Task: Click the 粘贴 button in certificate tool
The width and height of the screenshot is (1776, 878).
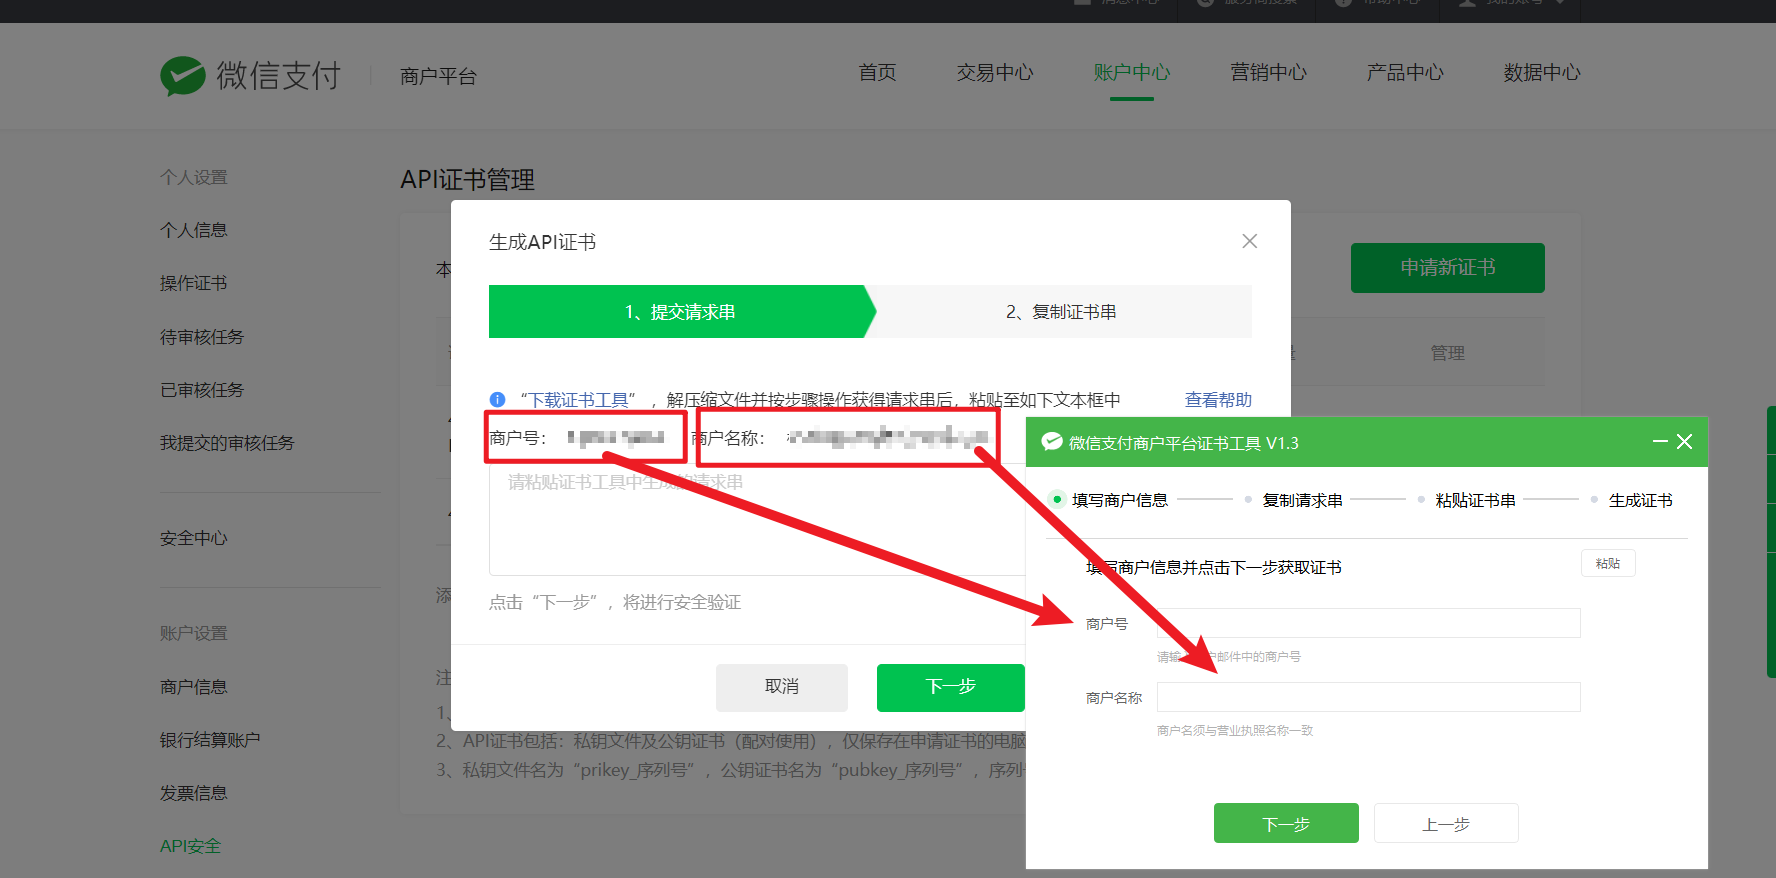Action: click(x=1608, y=563)
